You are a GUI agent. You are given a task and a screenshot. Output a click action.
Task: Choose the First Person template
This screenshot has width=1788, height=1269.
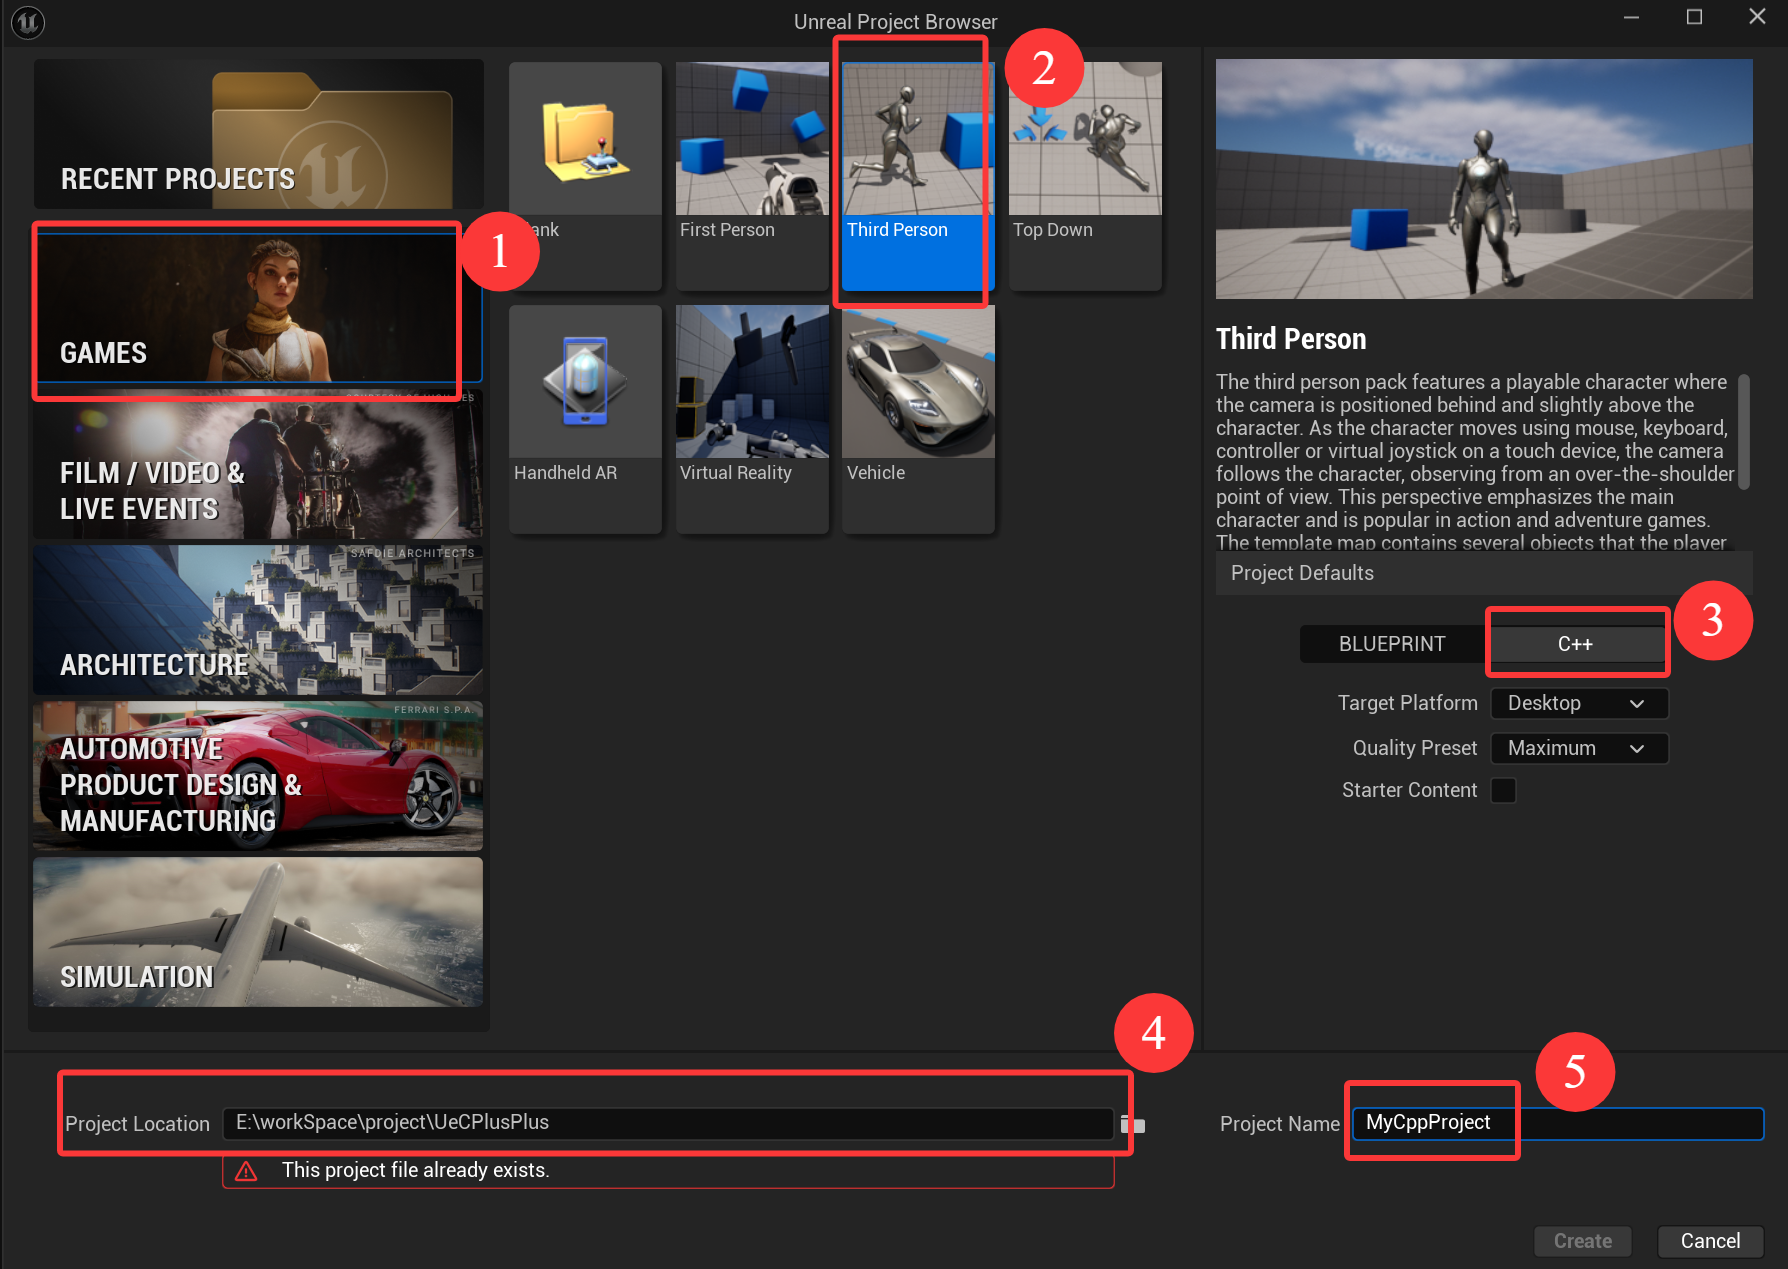752,176
